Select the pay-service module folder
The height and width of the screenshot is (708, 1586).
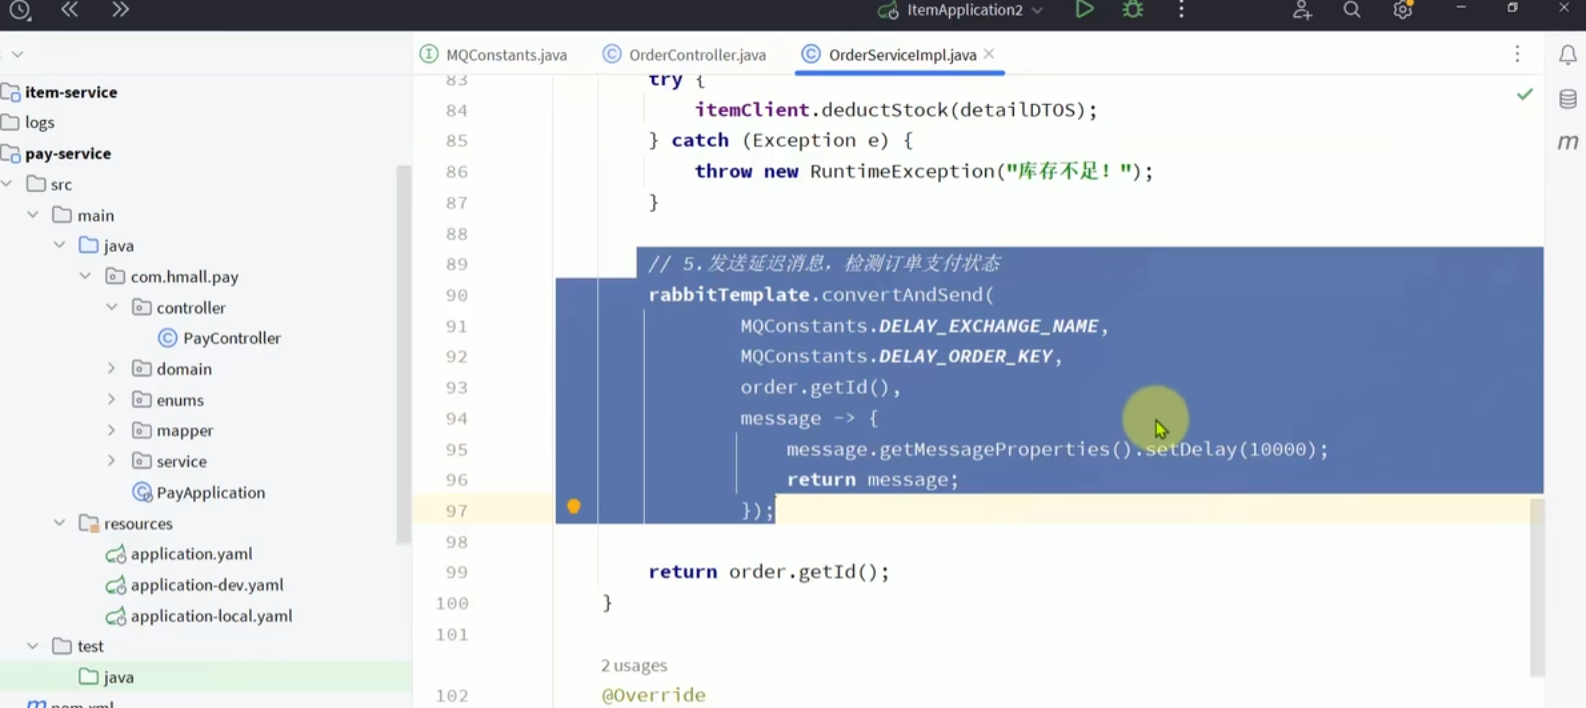67,153
